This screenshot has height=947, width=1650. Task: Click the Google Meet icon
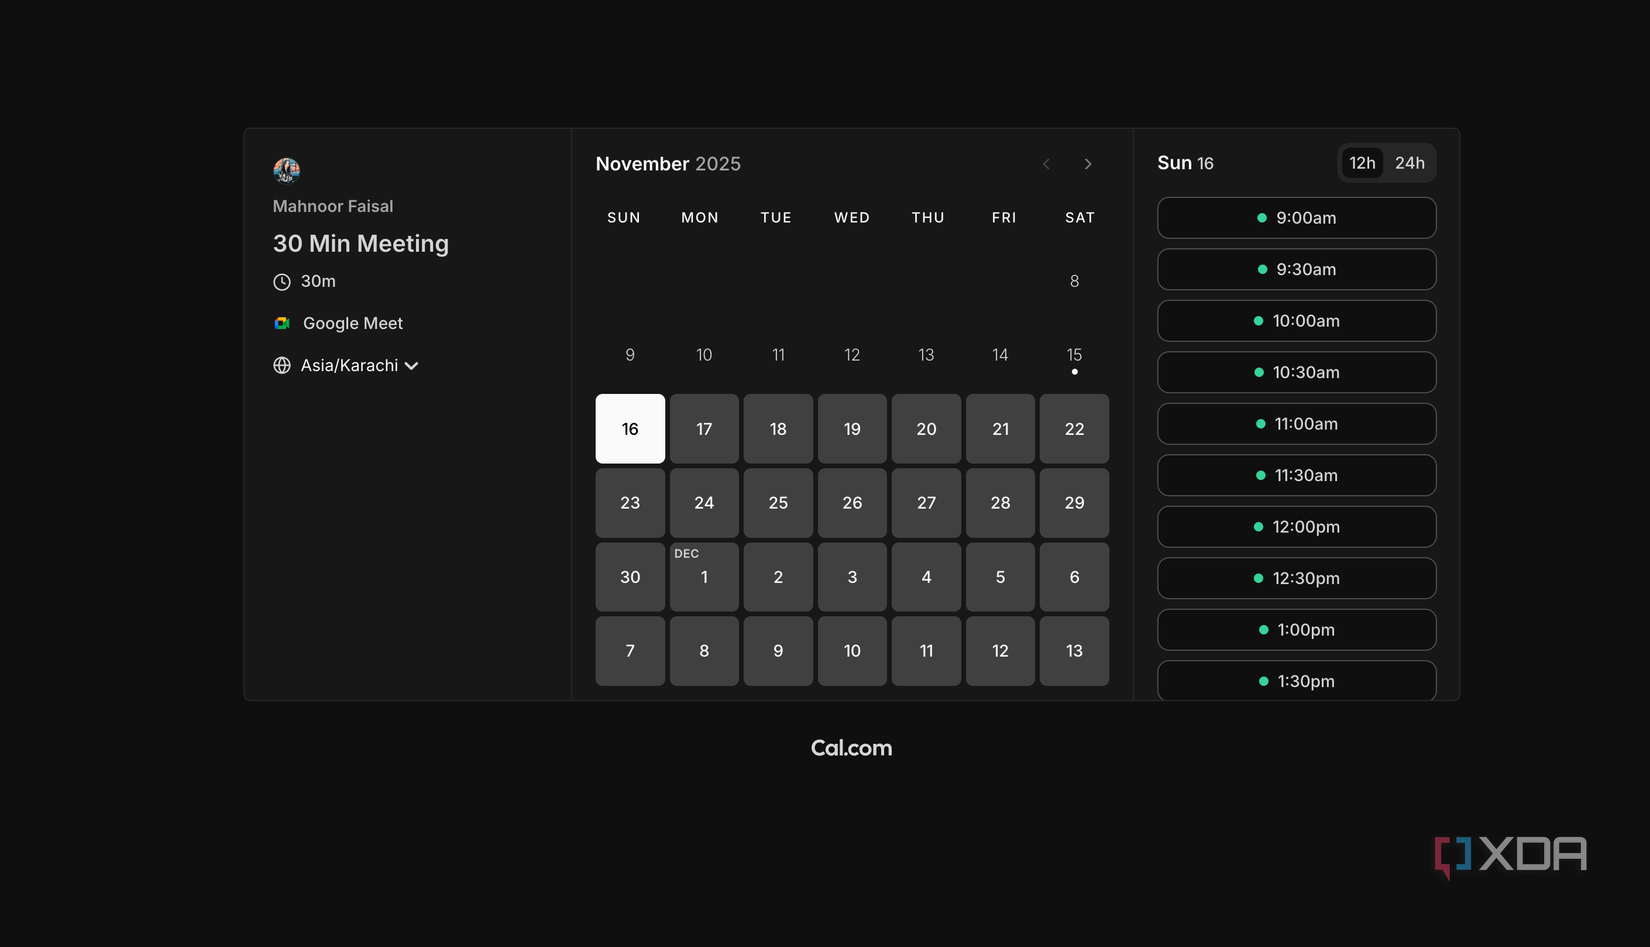pos(281,323)
